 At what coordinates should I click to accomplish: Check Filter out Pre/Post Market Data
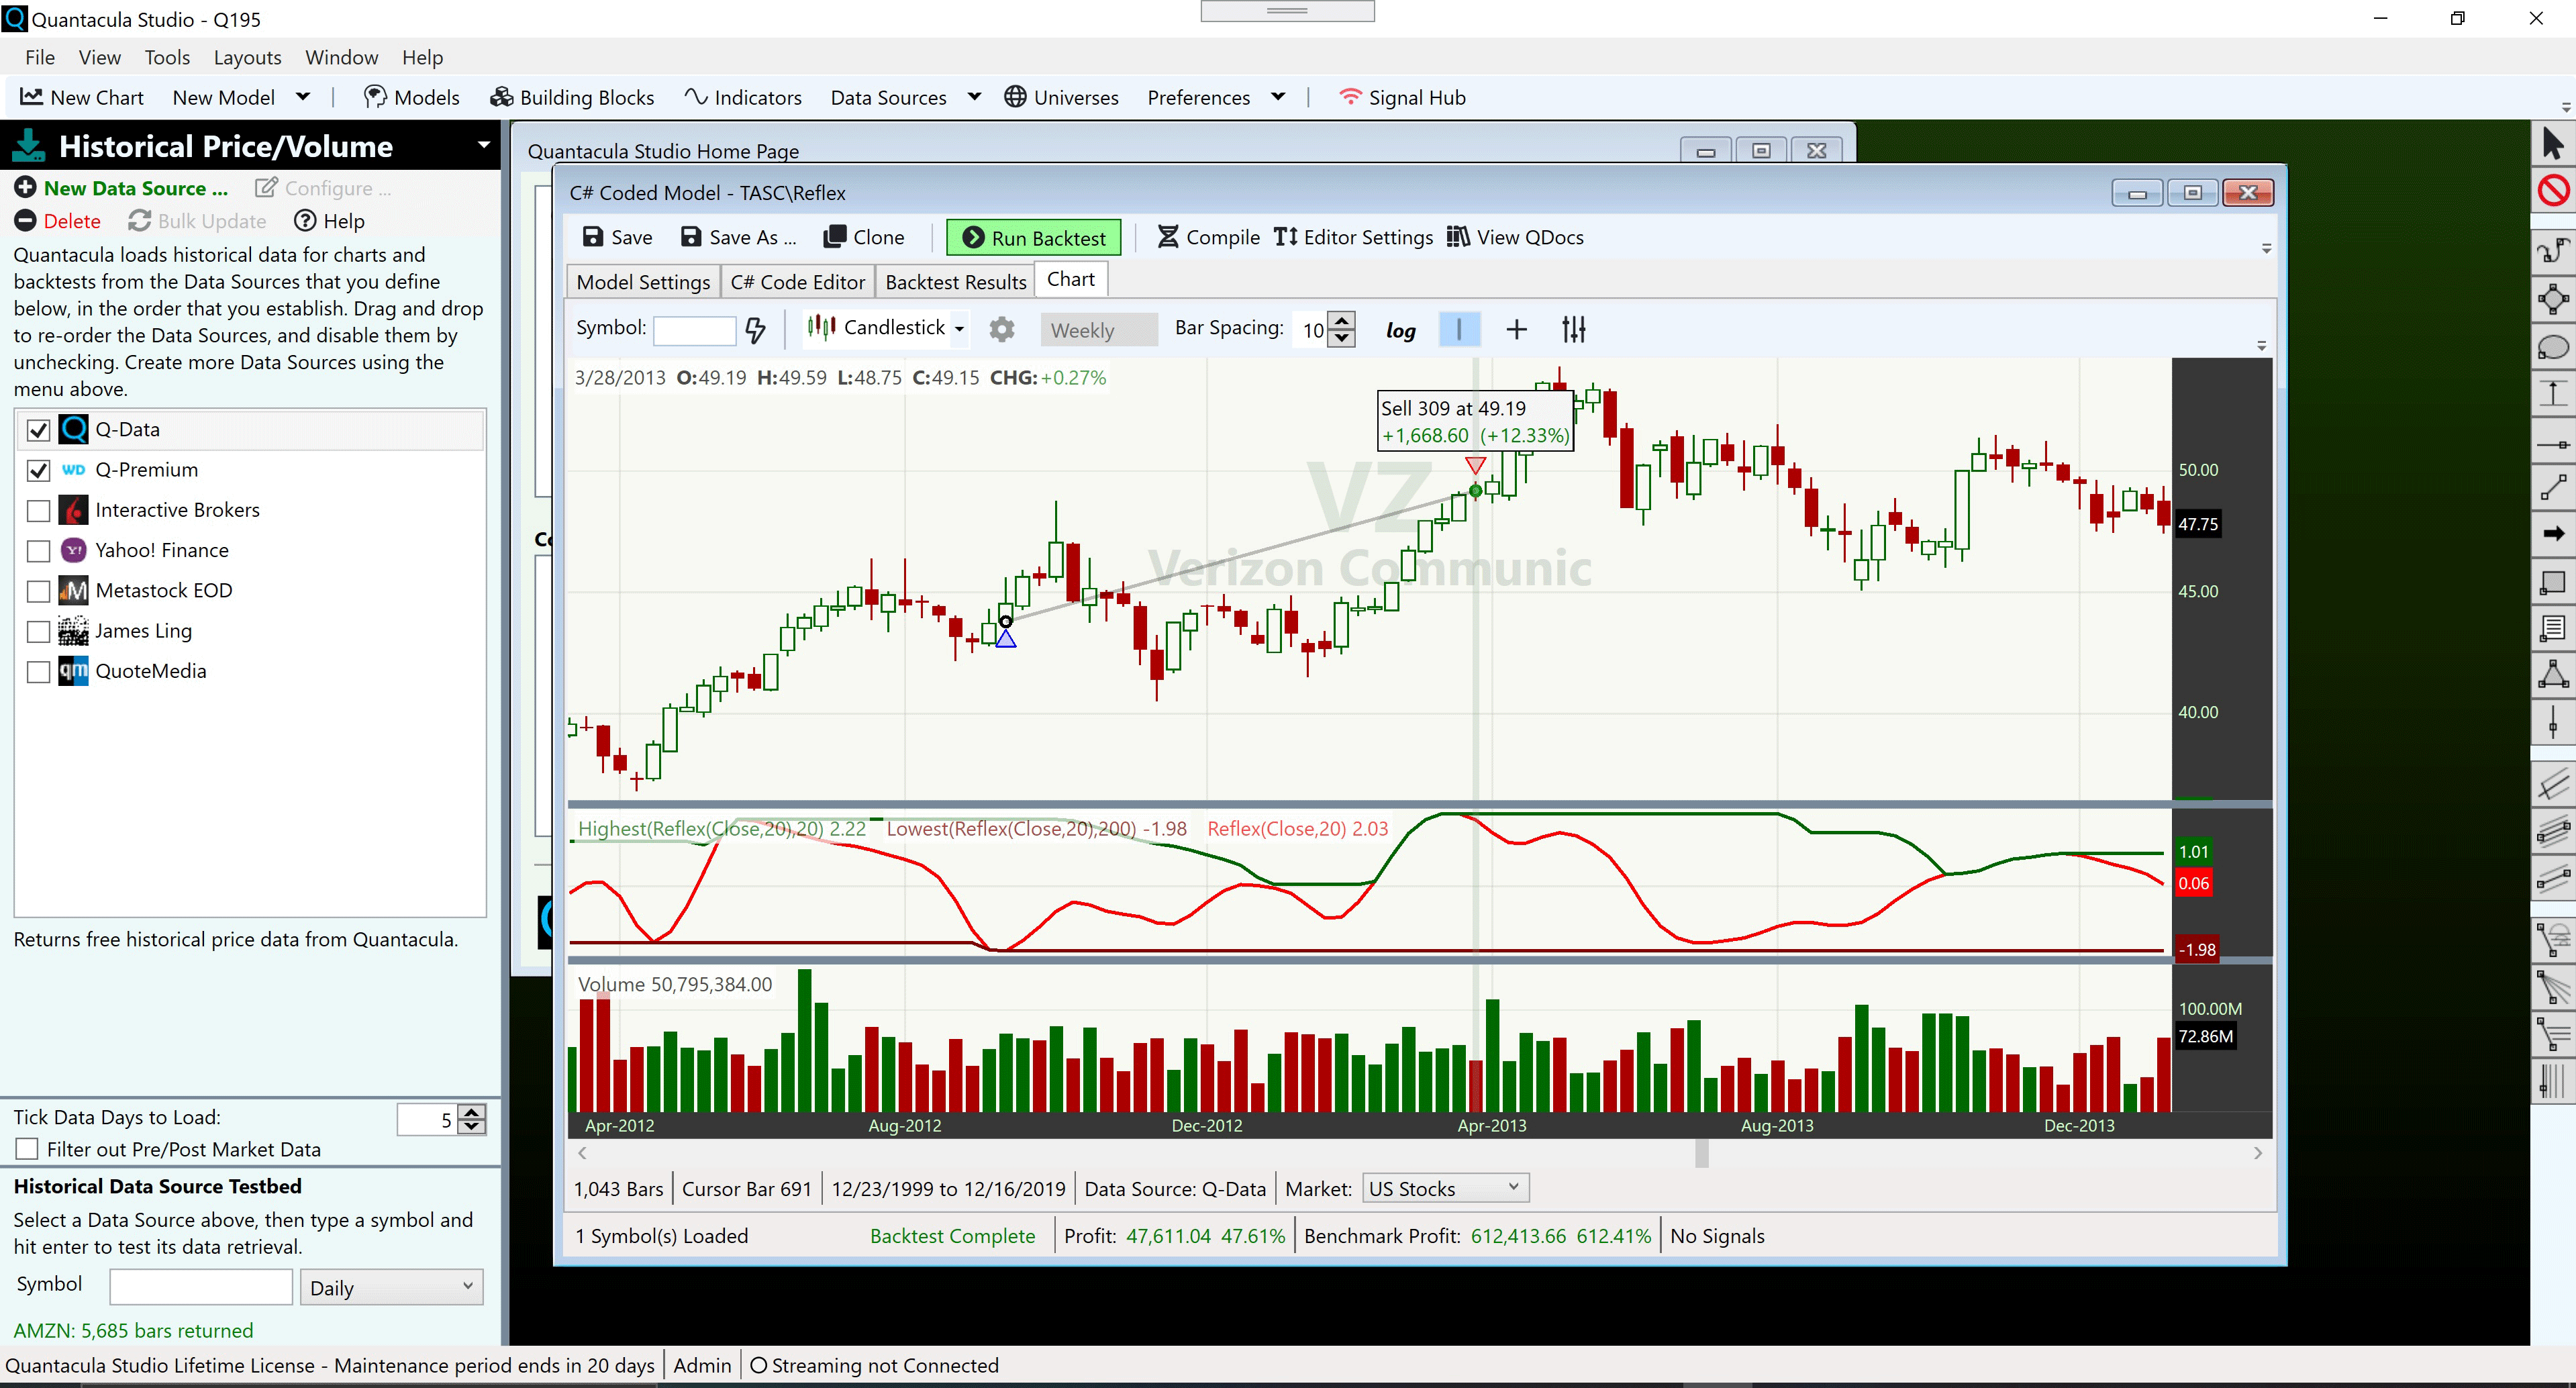click(27, 1149)
